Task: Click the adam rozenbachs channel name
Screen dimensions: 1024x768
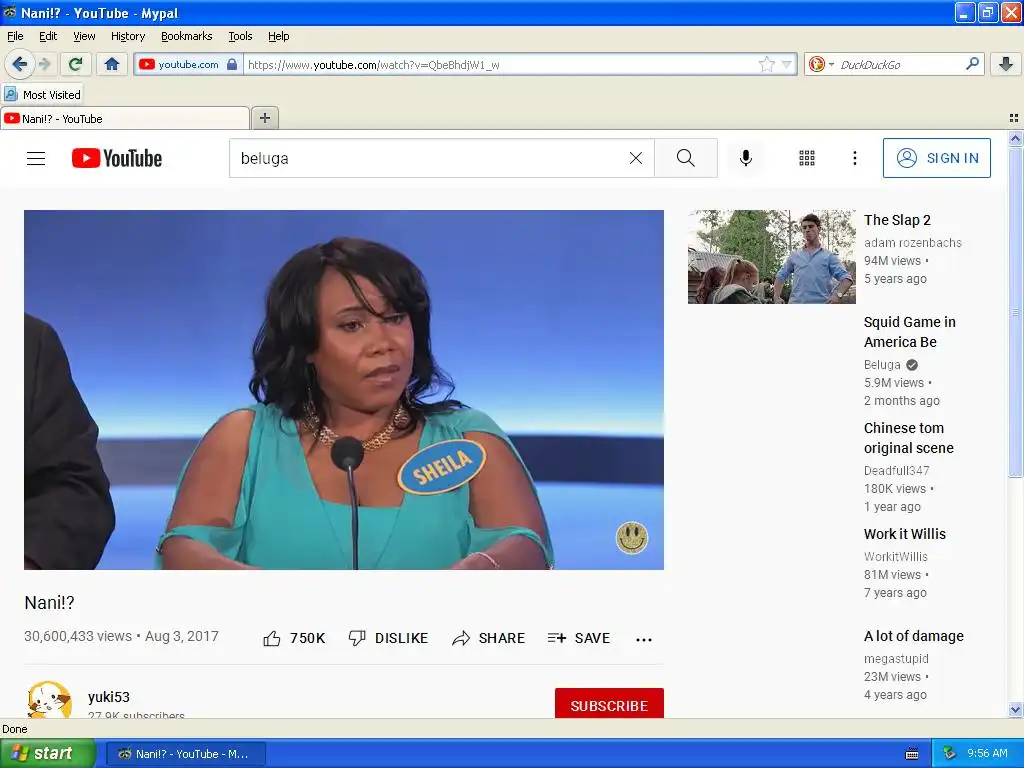Action: 913,242
